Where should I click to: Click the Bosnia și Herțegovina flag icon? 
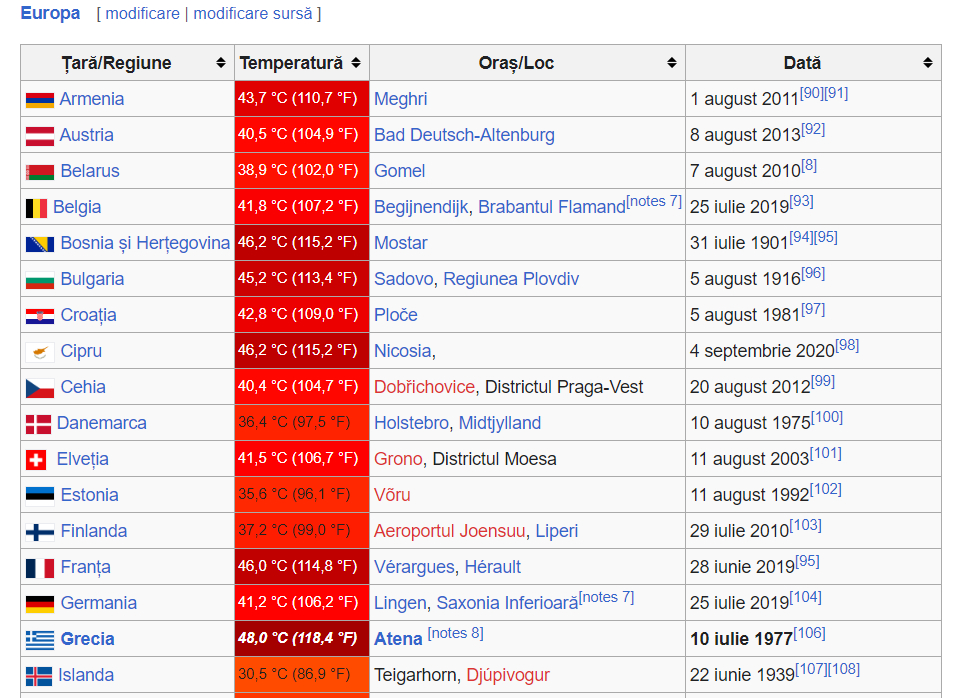point(40,243)
